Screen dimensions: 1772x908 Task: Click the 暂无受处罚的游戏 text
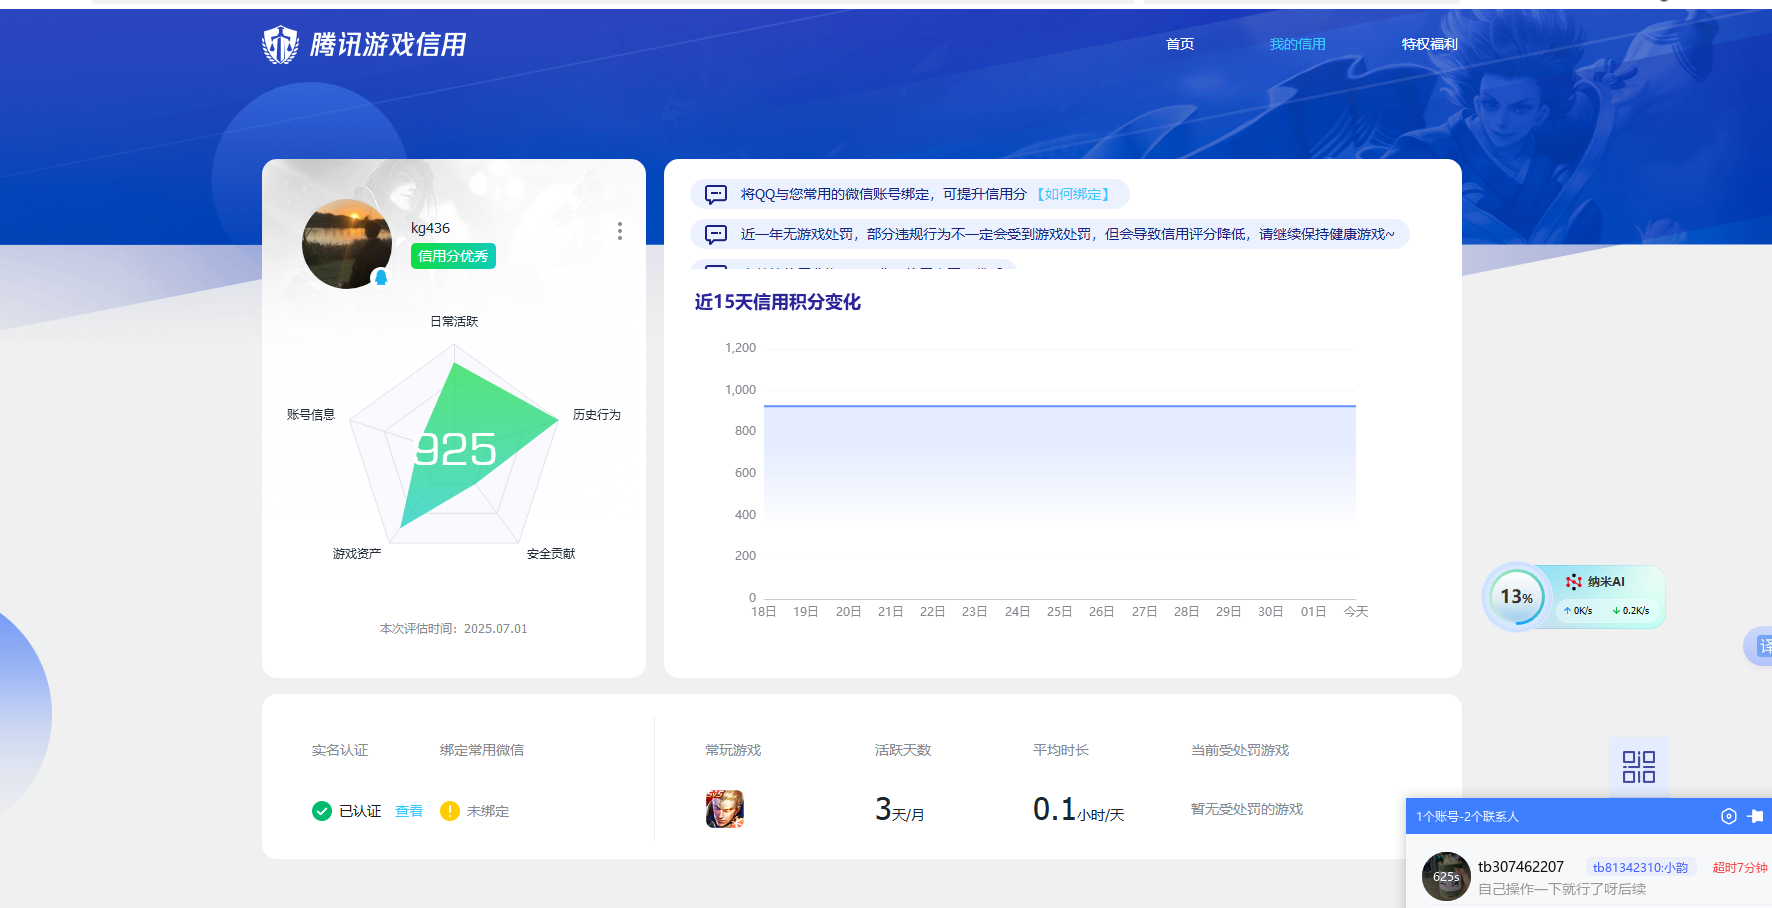pos(1247,809)
